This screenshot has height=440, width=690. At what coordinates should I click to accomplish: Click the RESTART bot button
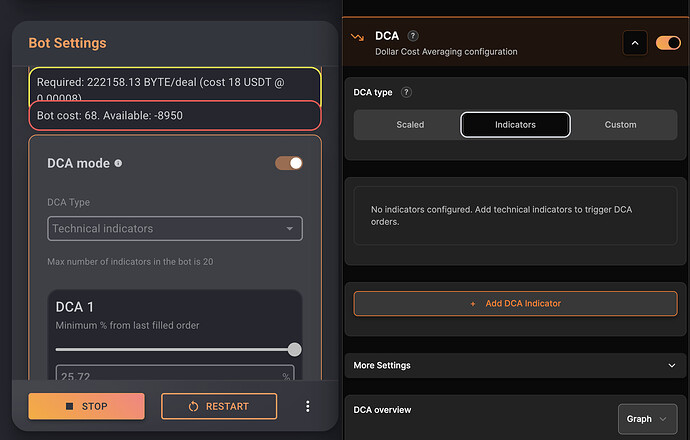[219, 406]
